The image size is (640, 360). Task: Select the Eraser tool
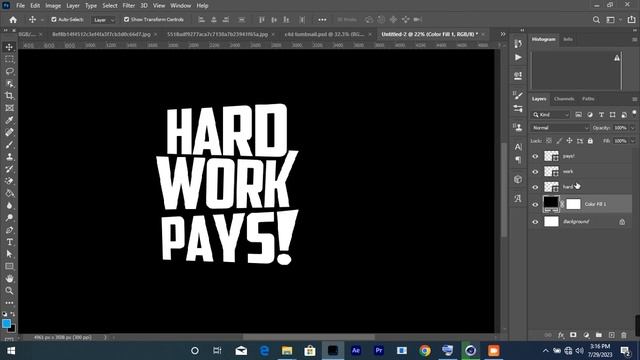tap(9, 181)
